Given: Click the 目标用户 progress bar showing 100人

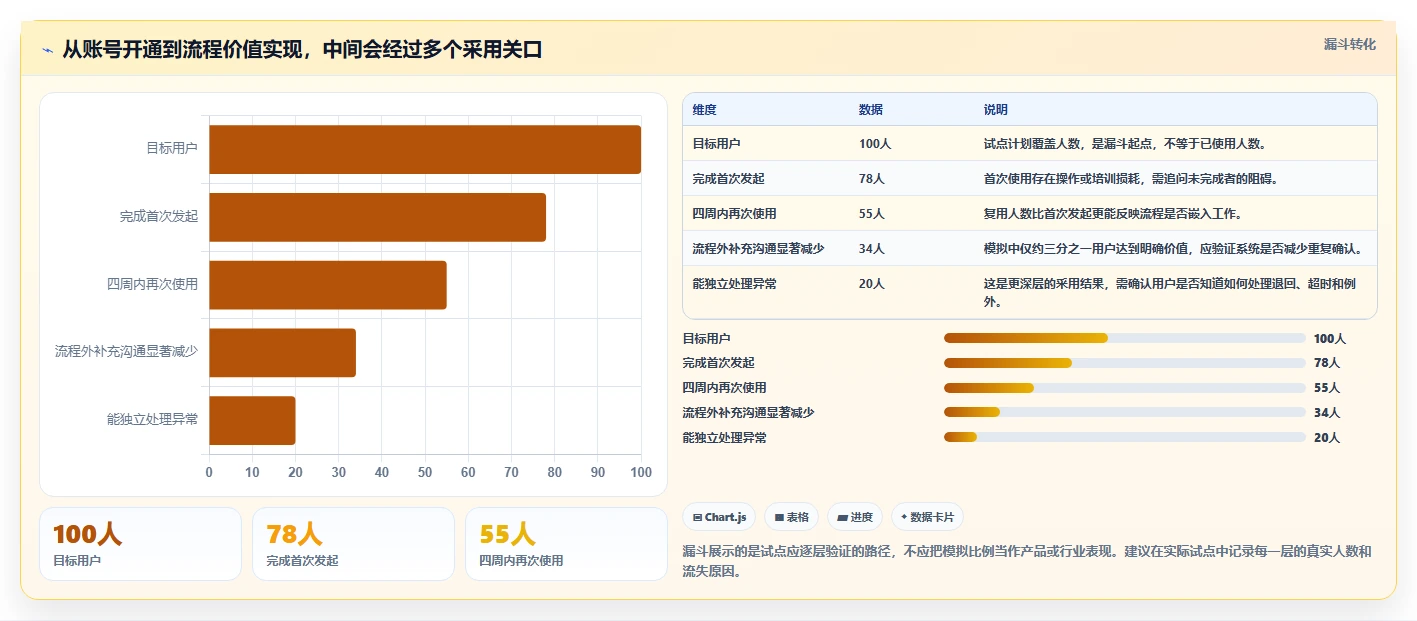Looking at the screenshot, I should tap(1125, 338).
